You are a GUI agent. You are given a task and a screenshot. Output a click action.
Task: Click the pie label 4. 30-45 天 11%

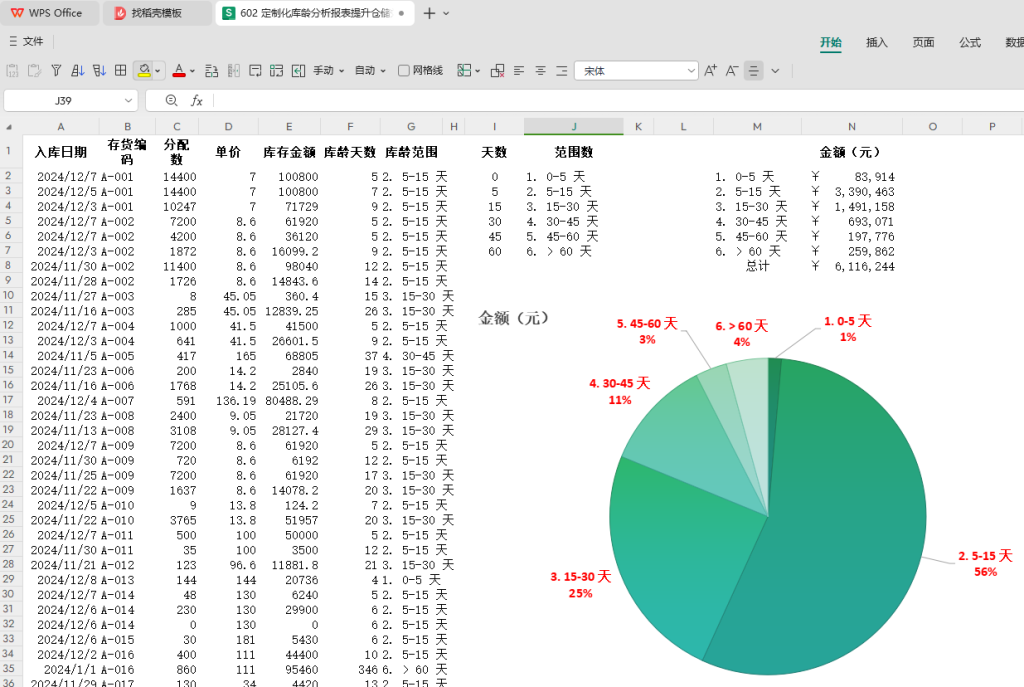pyautogui.click(x=619, y=391)
